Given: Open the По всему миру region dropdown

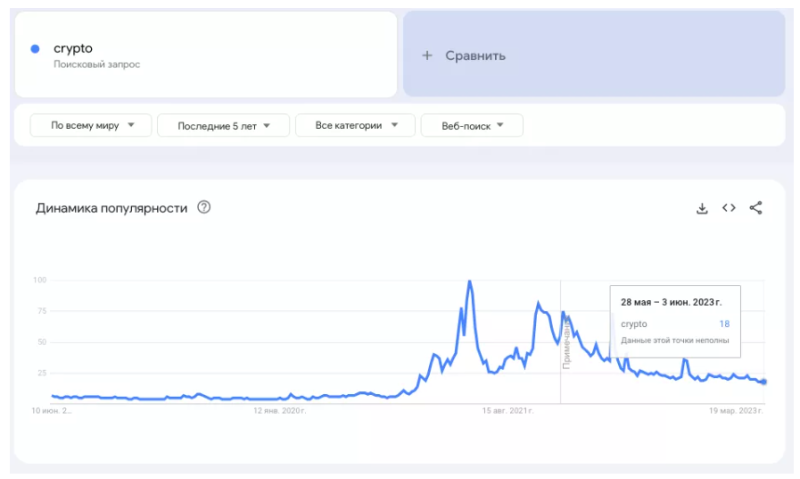Looking at the screenshot, I should coord(91,125).
